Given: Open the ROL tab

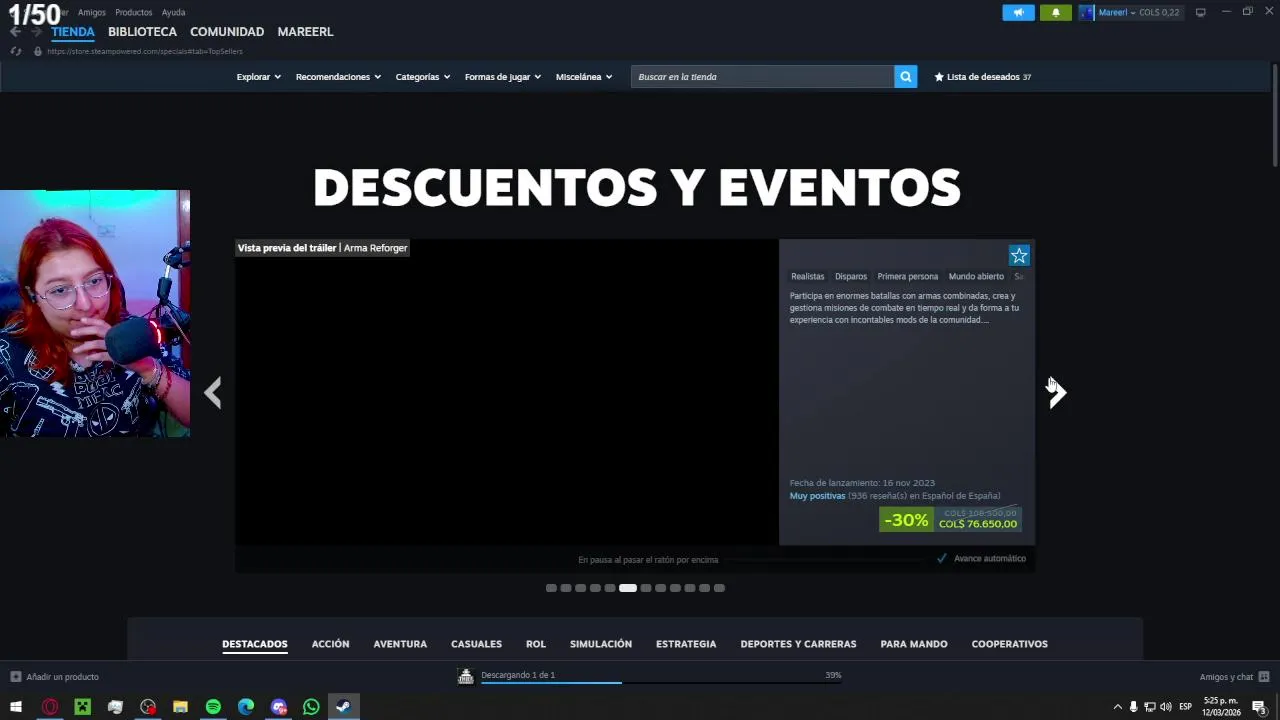Looking at the screenshot, I should (x=536, y=644).
